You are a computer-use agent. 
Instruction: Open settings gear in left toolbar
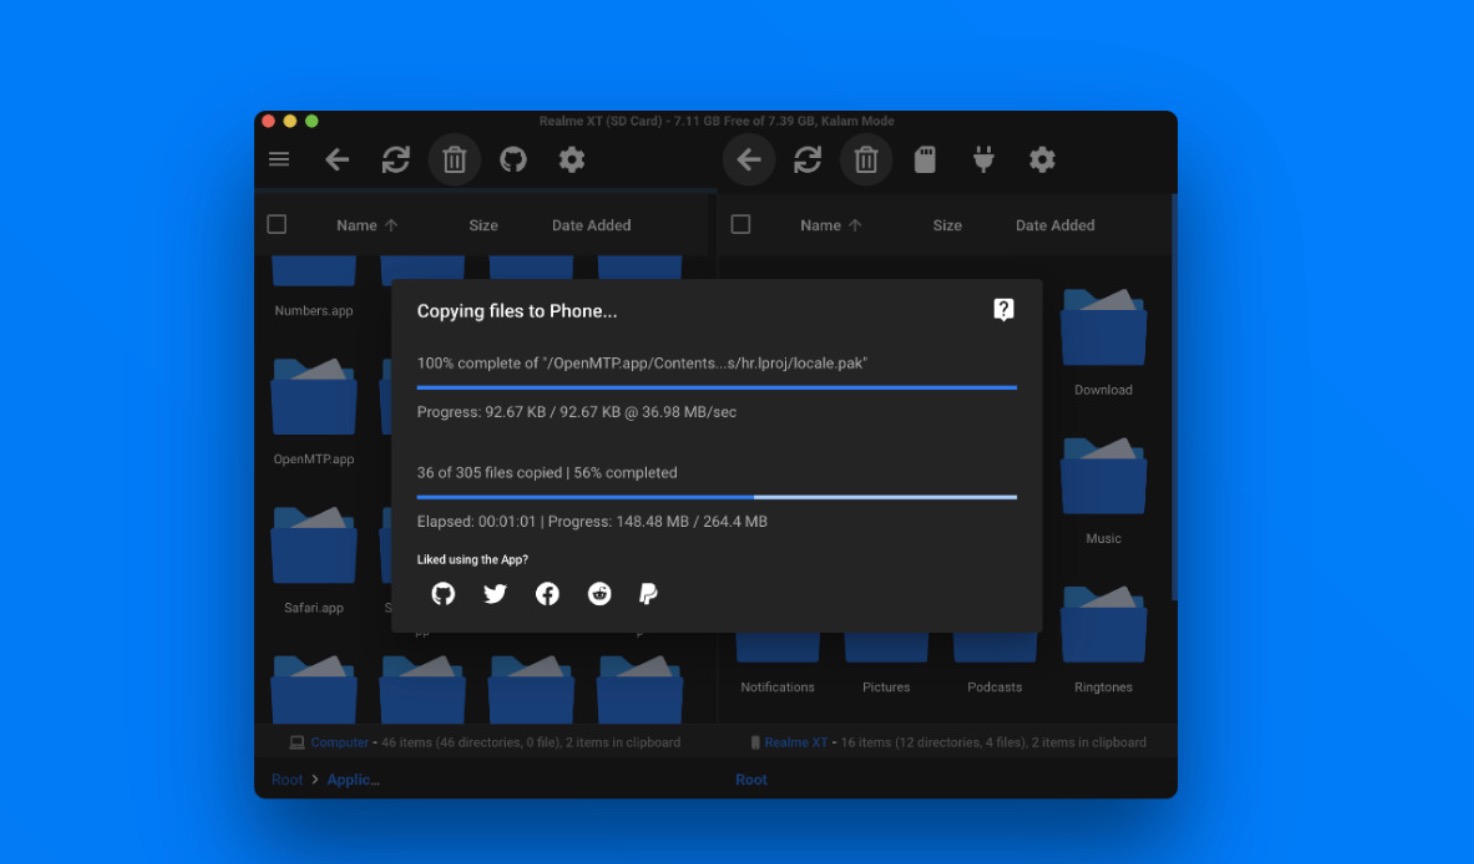(571, 159)
